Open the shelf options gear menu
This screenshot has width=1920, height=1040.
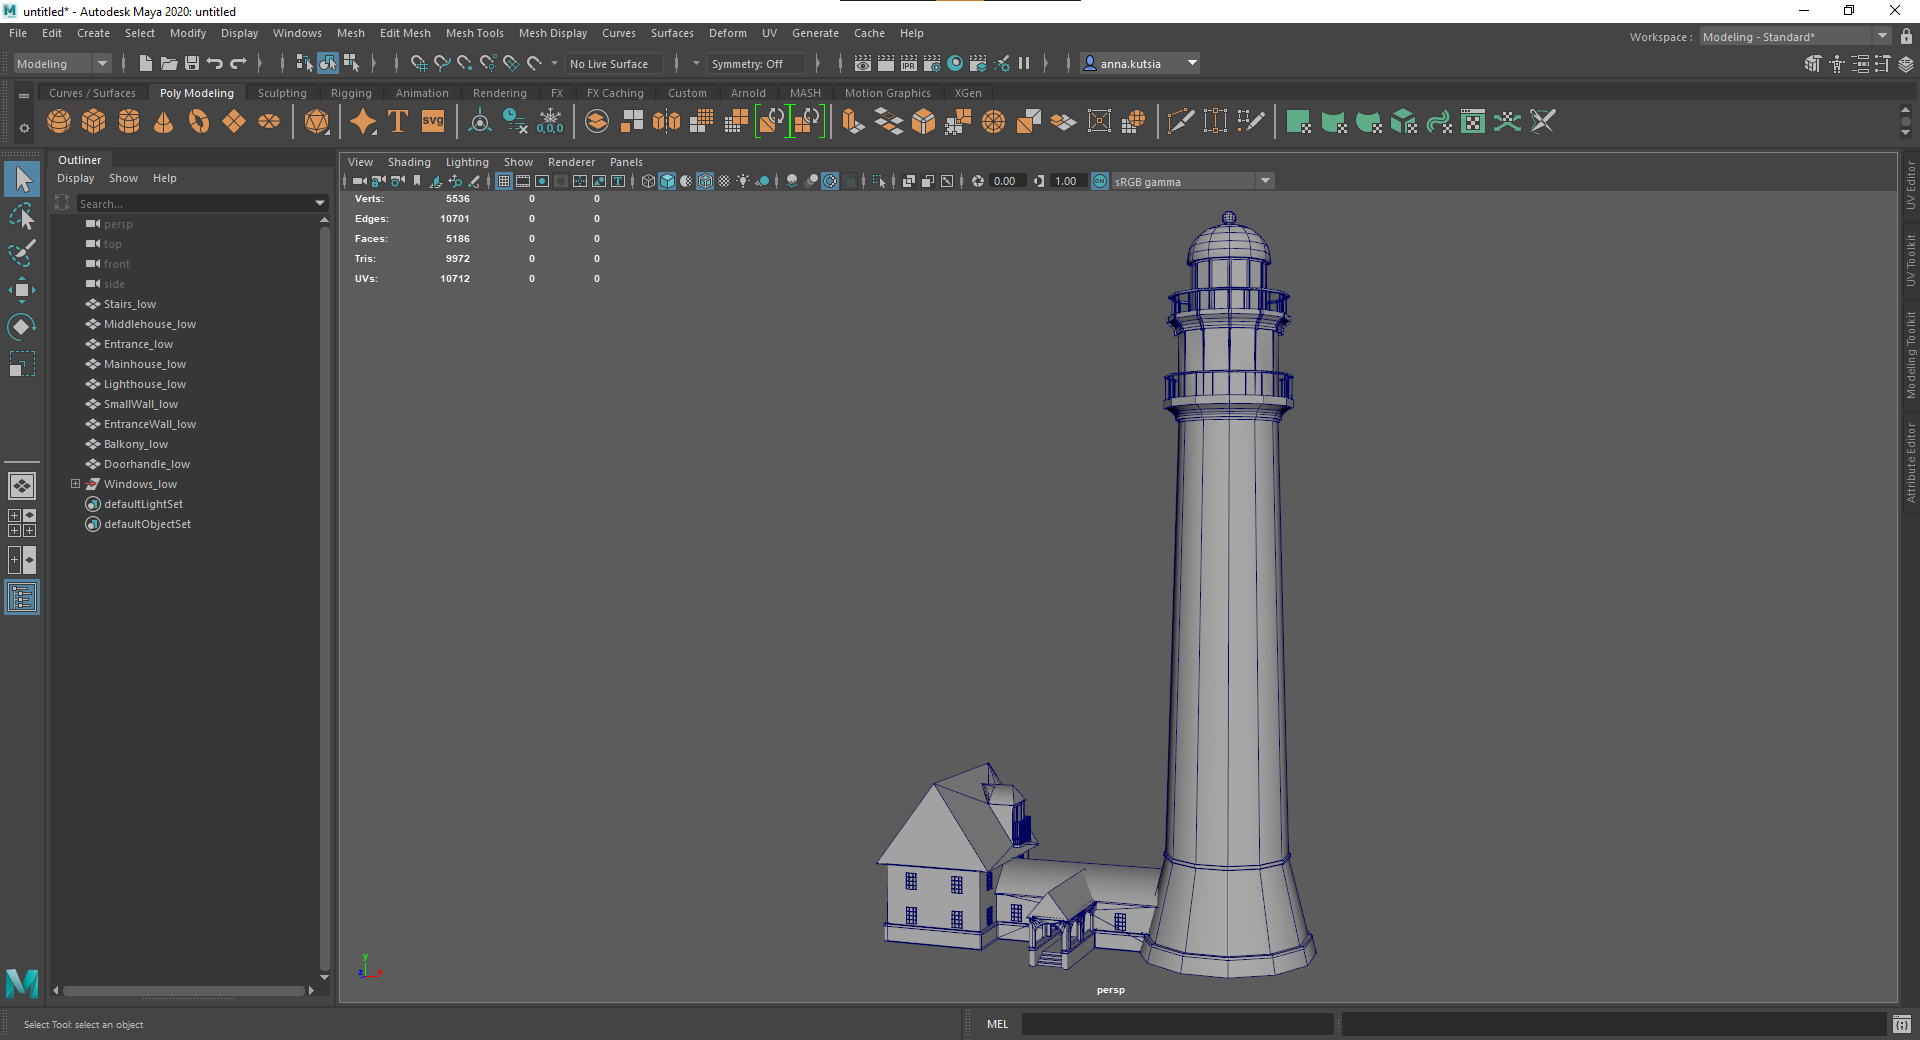click(24, 128)
